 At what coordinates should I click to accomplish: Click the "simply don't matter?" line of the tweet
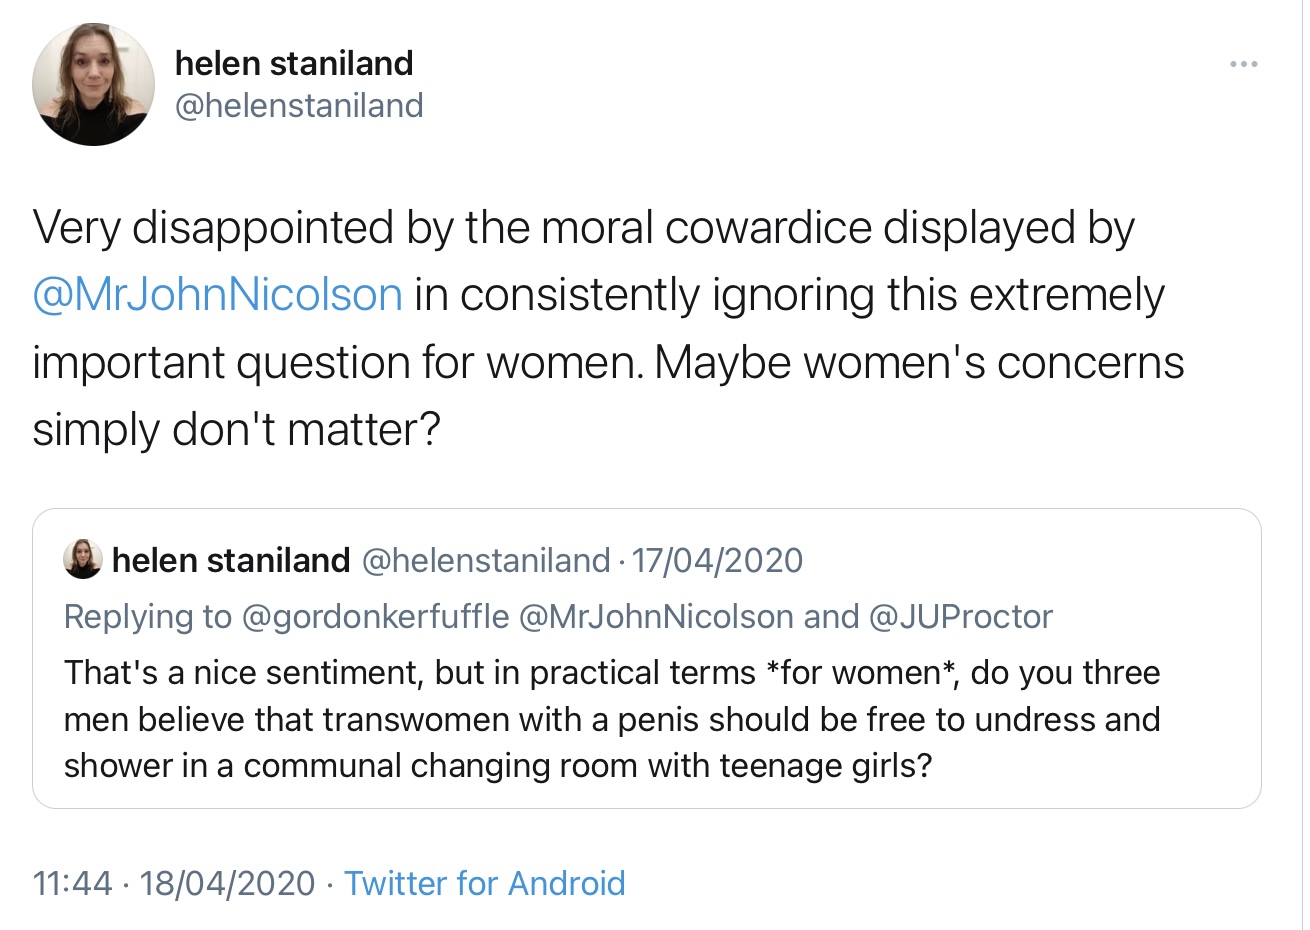[236, 430]
